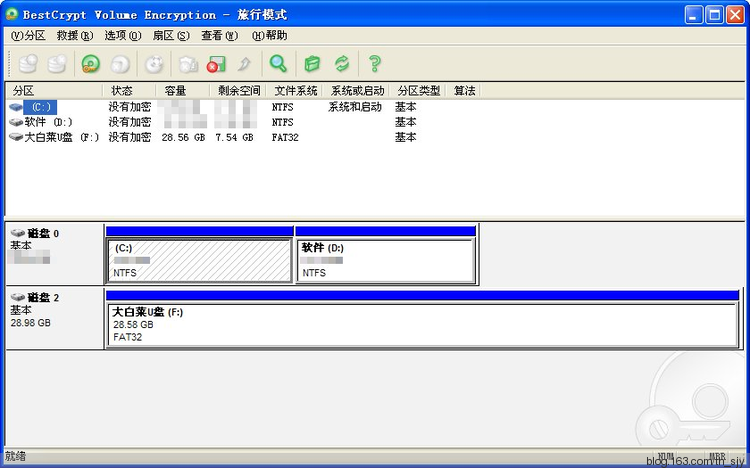Click the green refresh arrows icon
Image resolution: width=750 pixels, height=468 pixels.
tap(342, 64)
